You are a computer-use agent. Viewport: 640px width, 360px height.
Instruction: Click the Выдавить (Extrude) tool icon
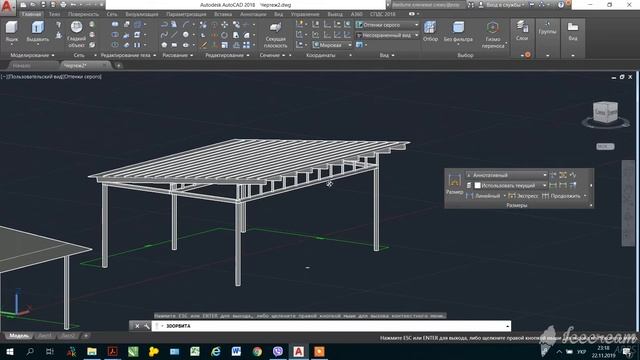tap(38, 27)
